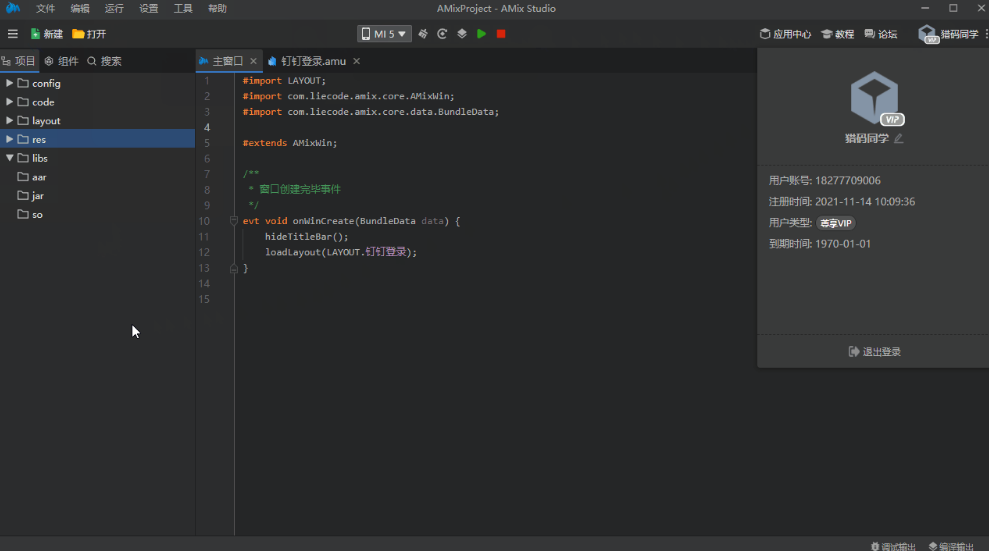This screenshot has height=551, width=989.
Task: Collapse the onWinCreate code fold marker
Action: click(x=233, y=221)
